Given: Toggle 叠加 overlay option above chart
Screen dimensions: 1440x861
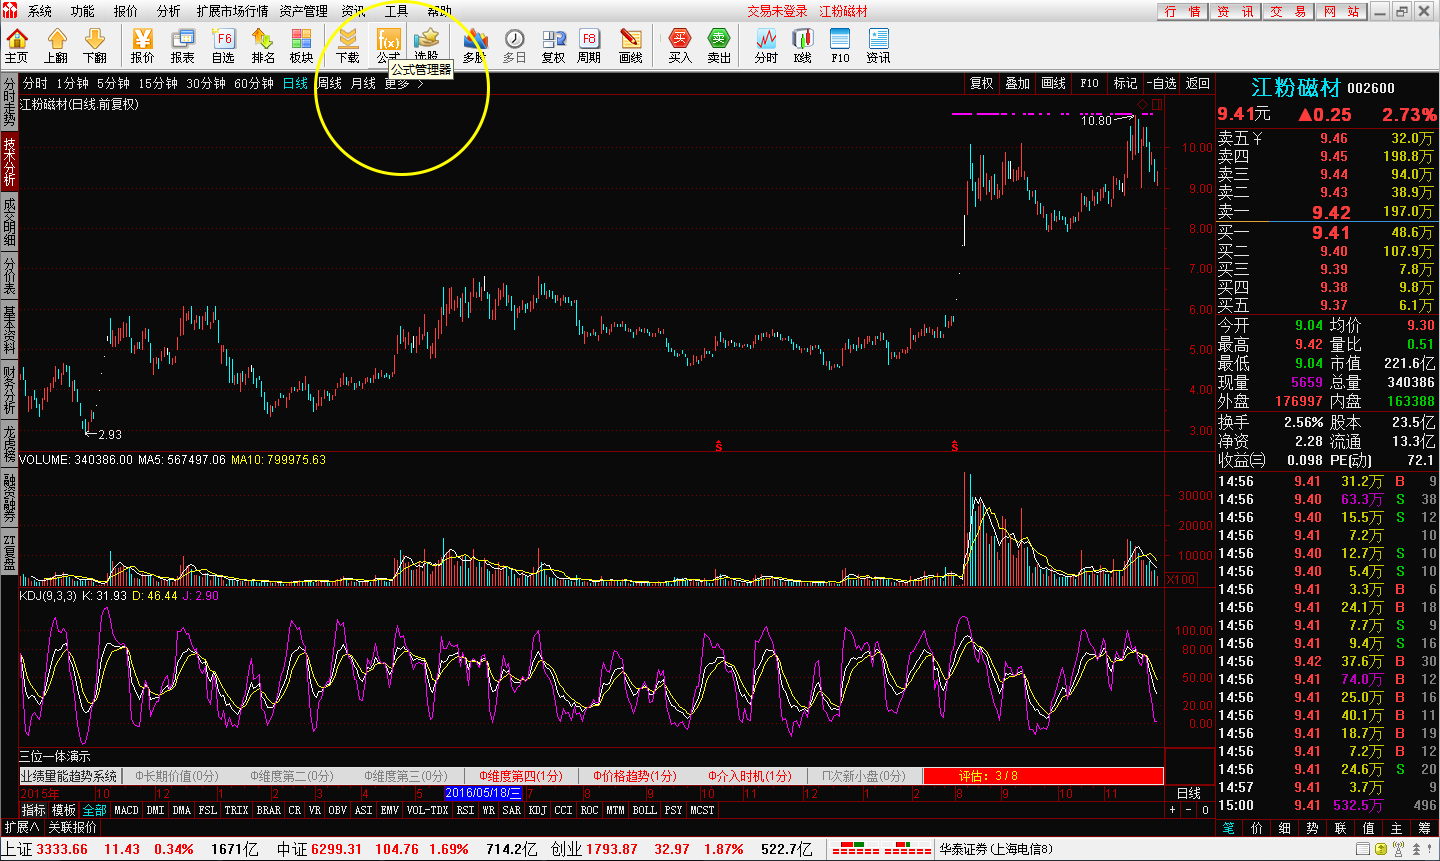Looking at the screenshot, I should point(1017,84).
